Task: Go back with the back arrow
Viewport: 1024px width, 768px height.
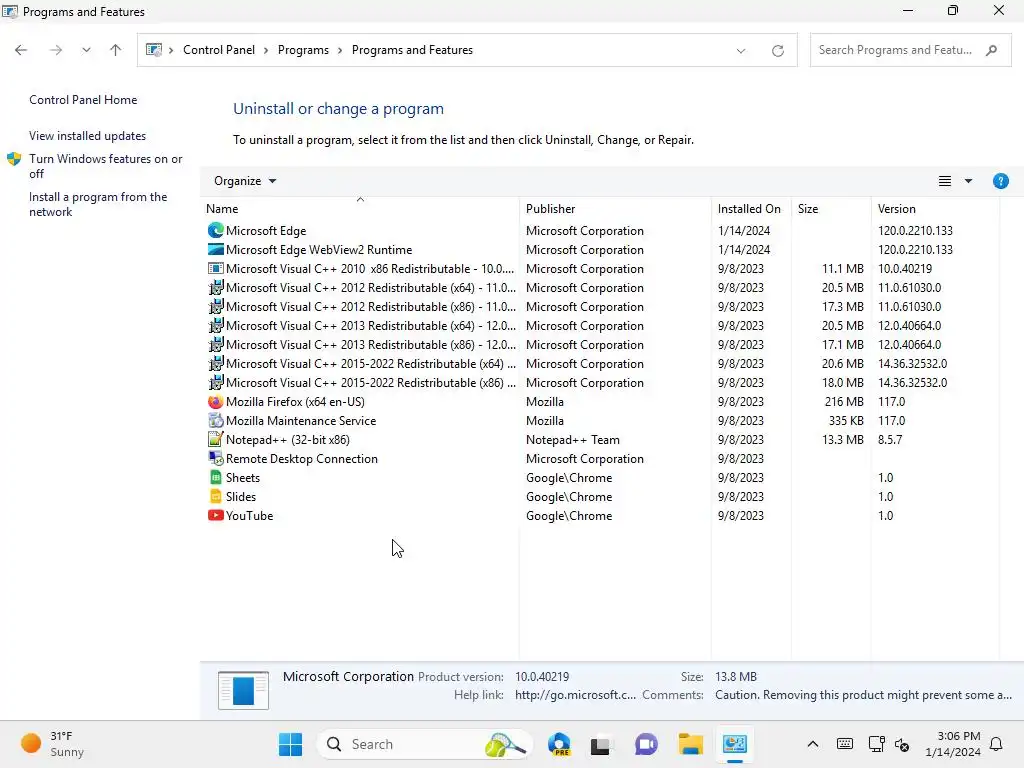Action: click(x=21, y=50)
